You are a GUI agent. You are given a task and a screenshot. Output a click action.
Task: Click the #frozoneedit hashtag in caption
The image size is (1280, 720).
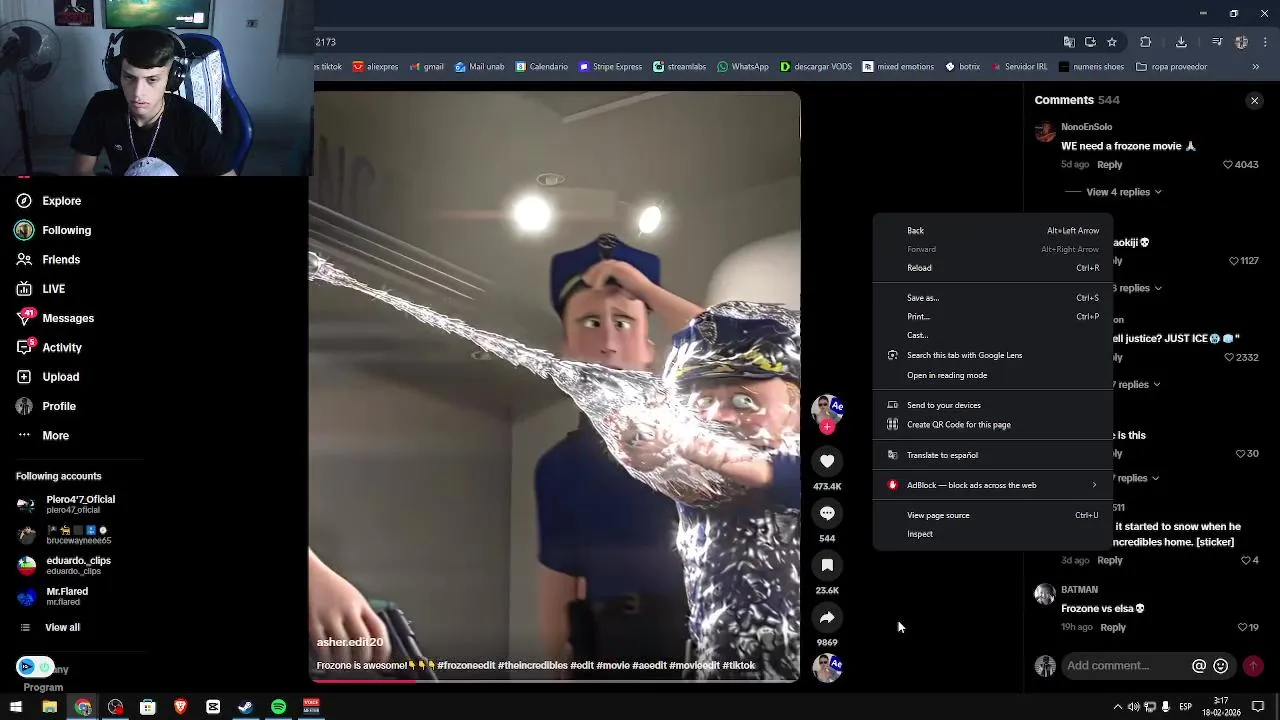(x=466, y=666)
